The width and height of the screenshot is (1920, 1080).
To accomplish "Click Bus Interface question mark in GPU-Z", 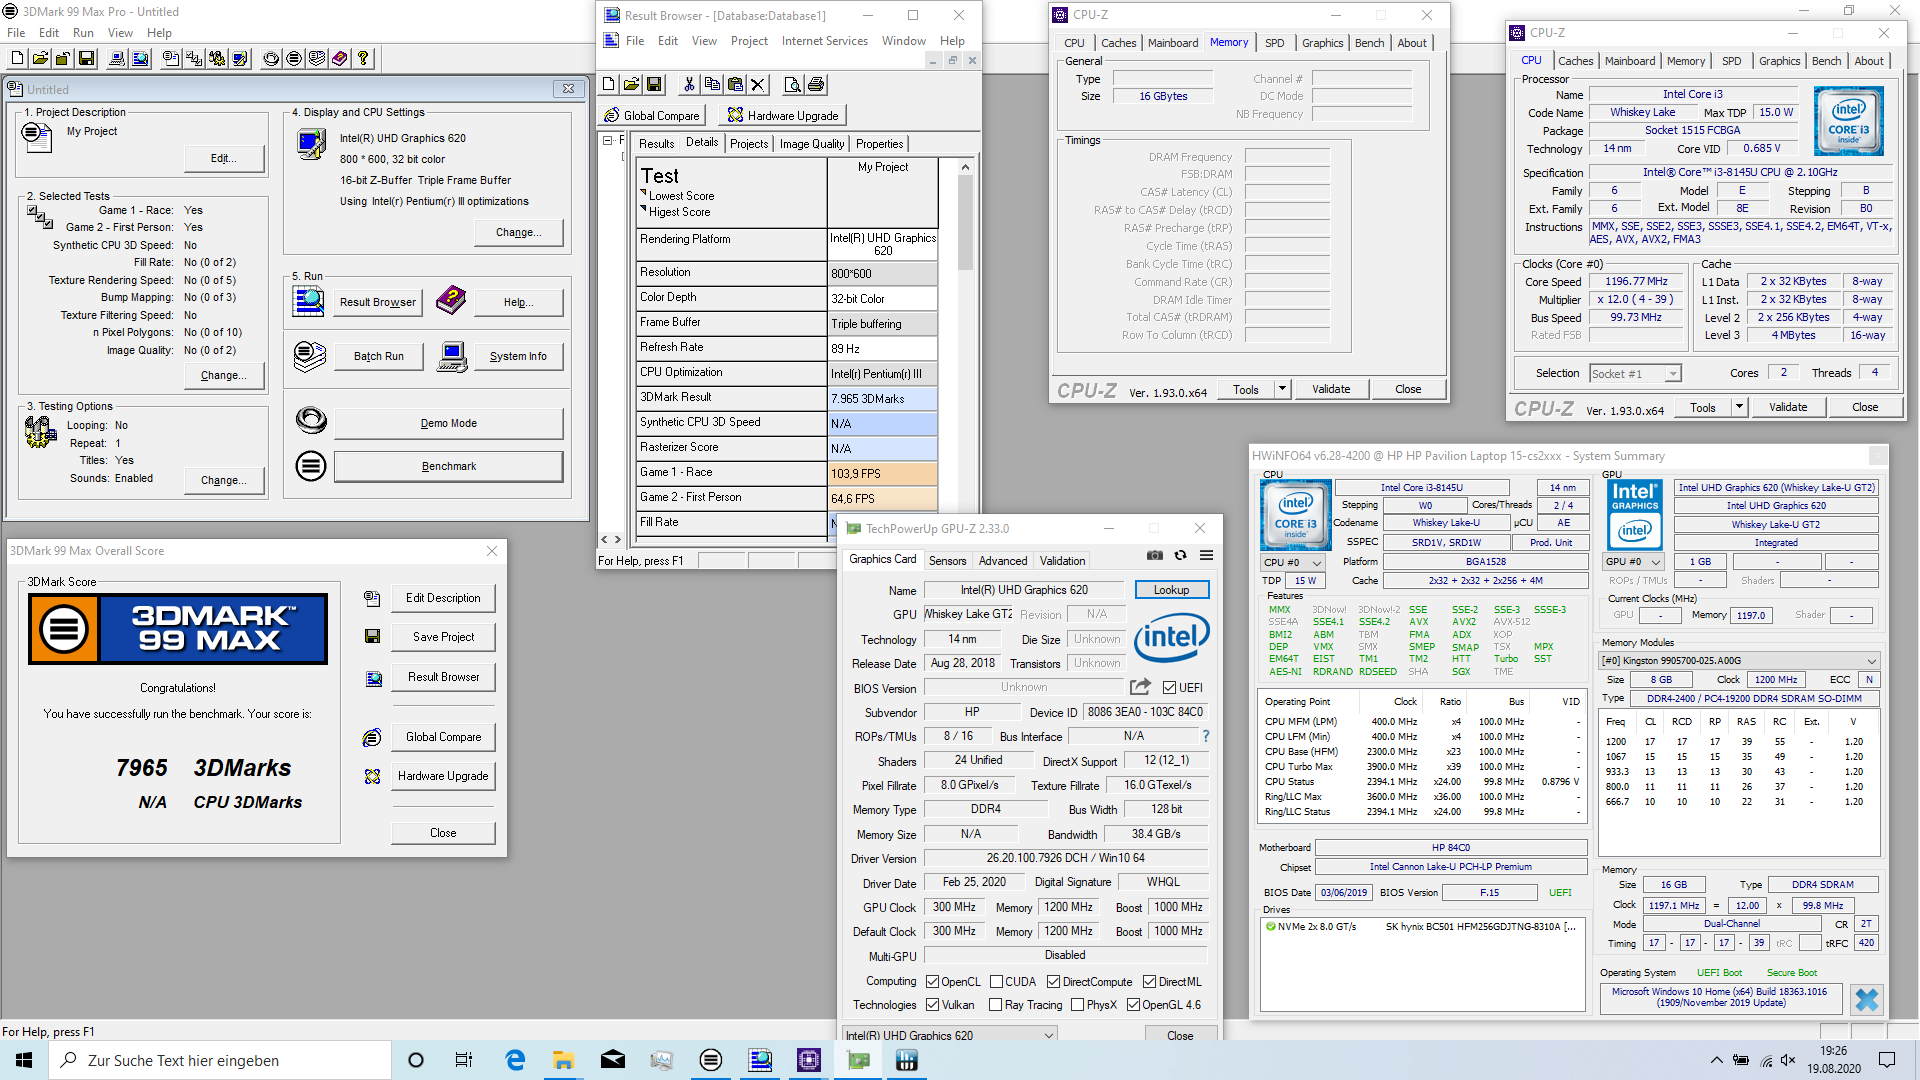I will point(1206,736).
